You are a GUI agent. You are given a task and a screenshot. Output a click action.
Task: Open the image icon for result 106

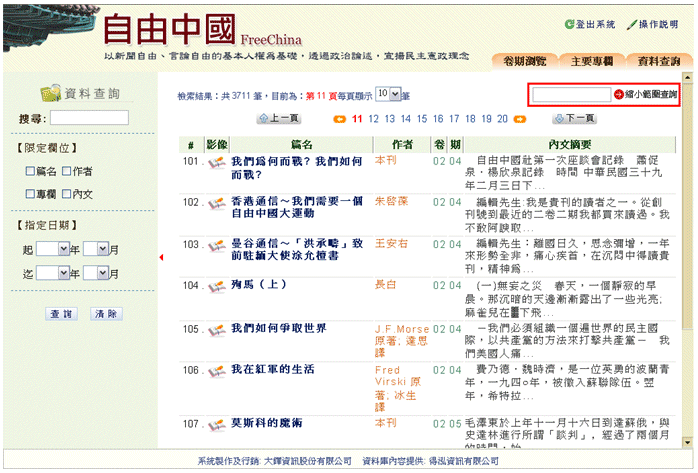(217, 370)
